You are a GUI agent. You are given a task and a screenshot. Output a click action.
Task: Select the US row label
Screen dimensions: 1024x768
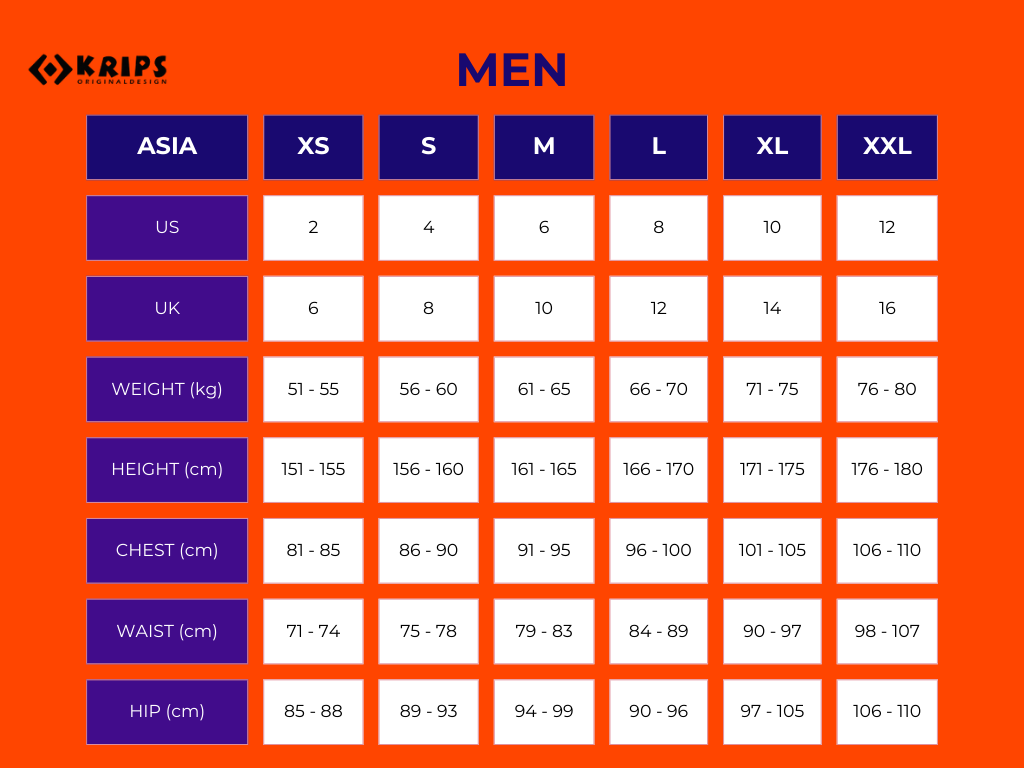coord(167,228)
